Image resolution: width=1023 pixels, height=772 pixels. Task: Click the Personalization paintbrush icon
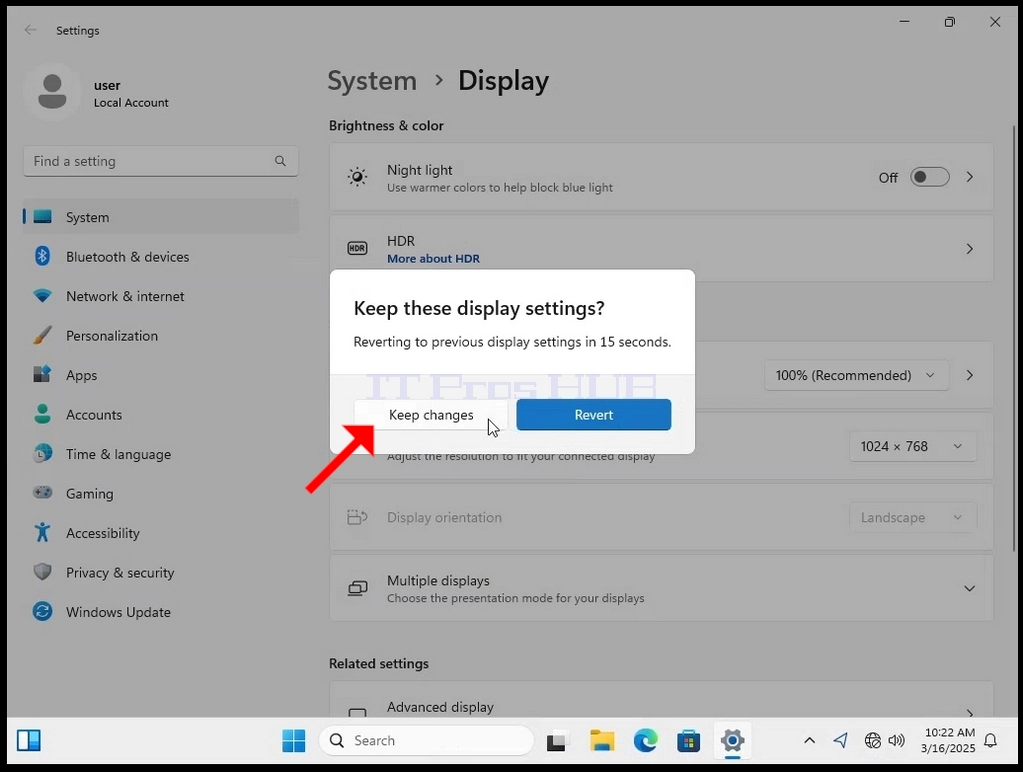pyautogui.click(x=42, y=335)
